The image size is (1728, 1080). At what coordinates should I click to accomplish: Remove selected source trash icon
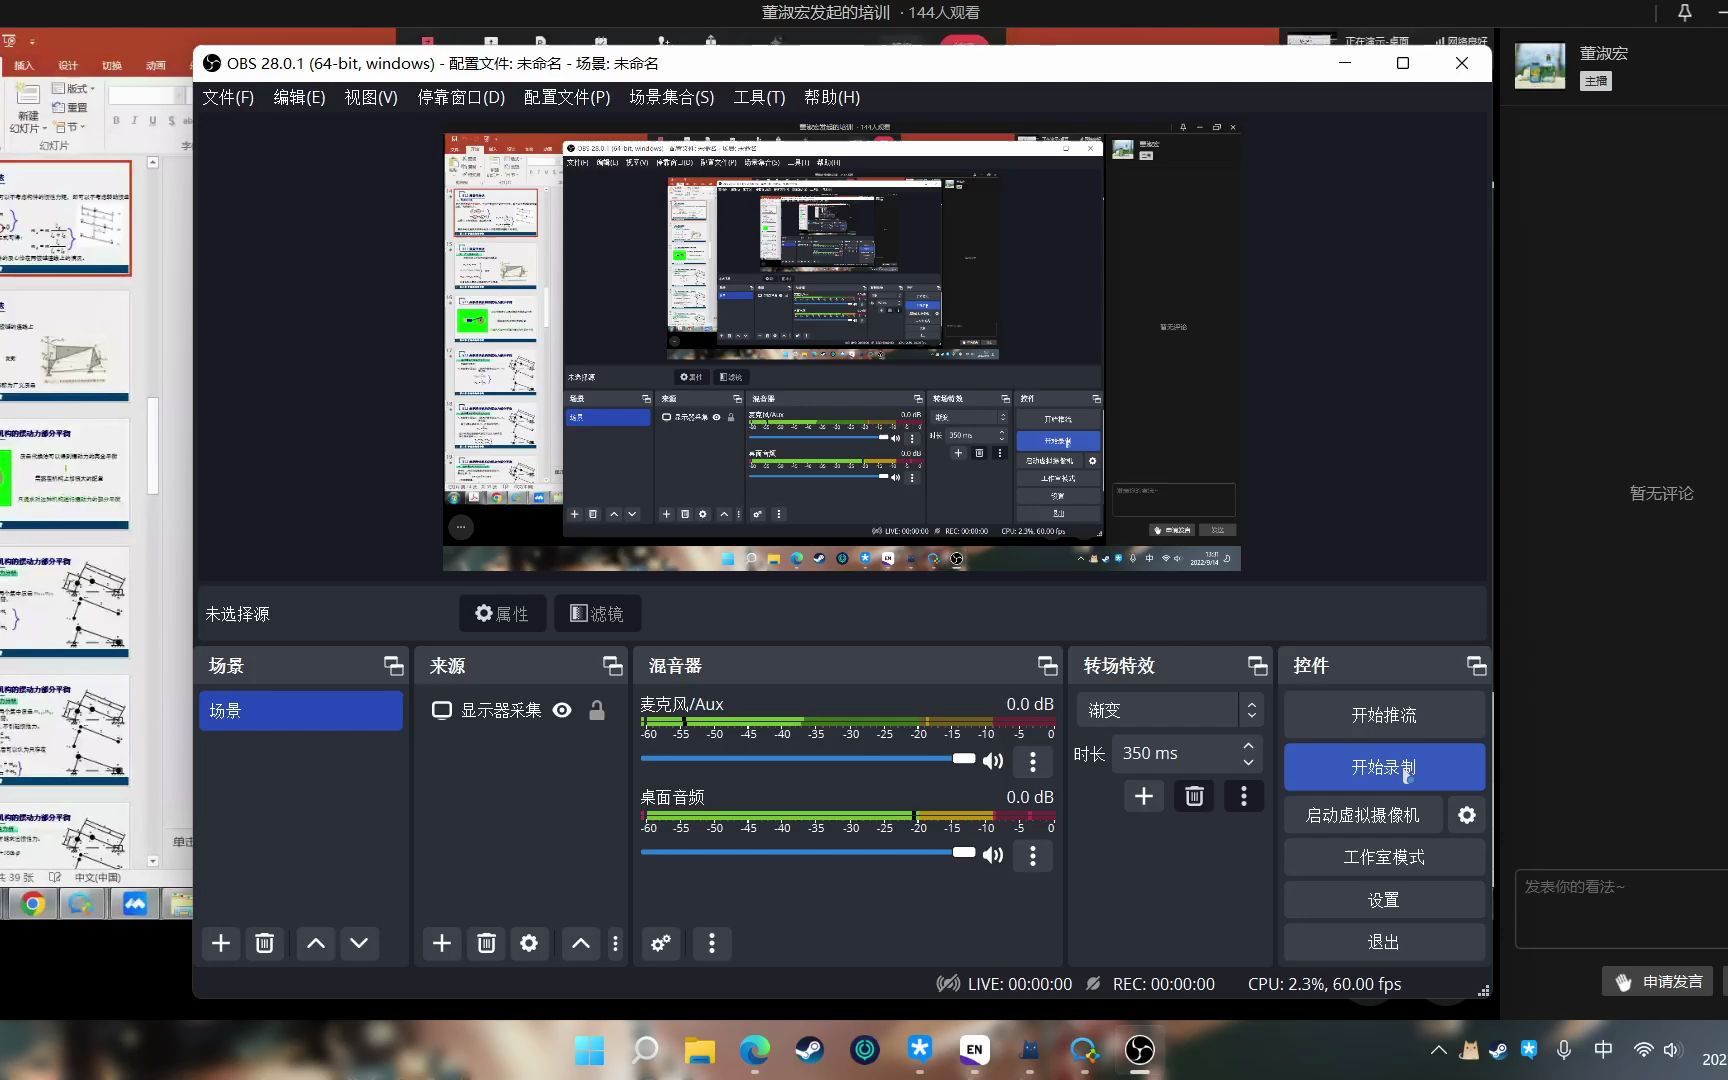486,943
